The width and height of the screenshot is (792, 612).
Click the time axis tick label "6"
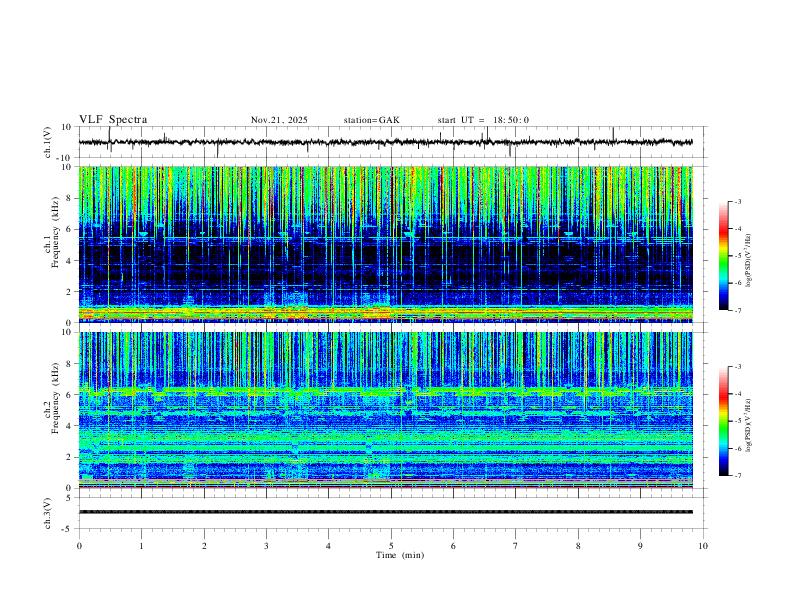(x=453, y=546)
